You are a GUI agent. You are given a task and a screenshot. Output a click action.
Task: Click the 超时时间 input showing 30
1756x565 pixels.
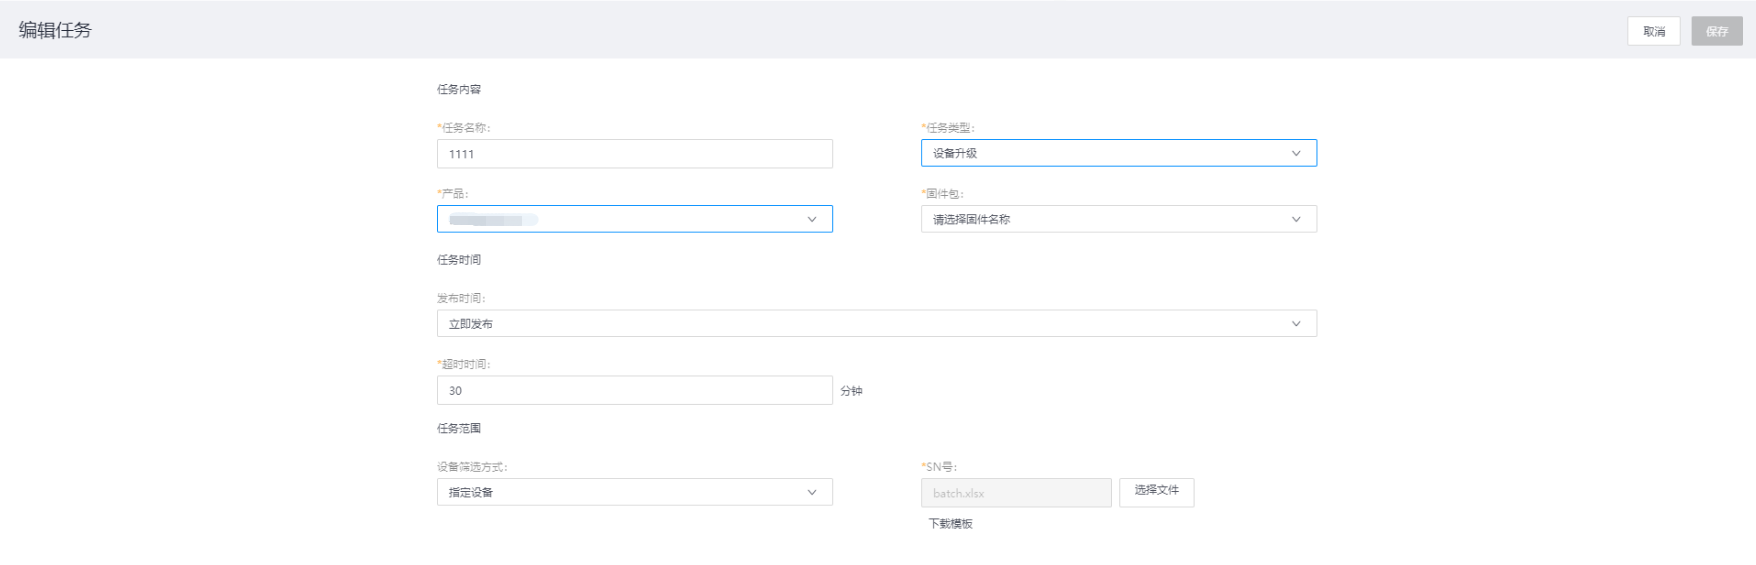pyautogui.click(x=634, y=391)
